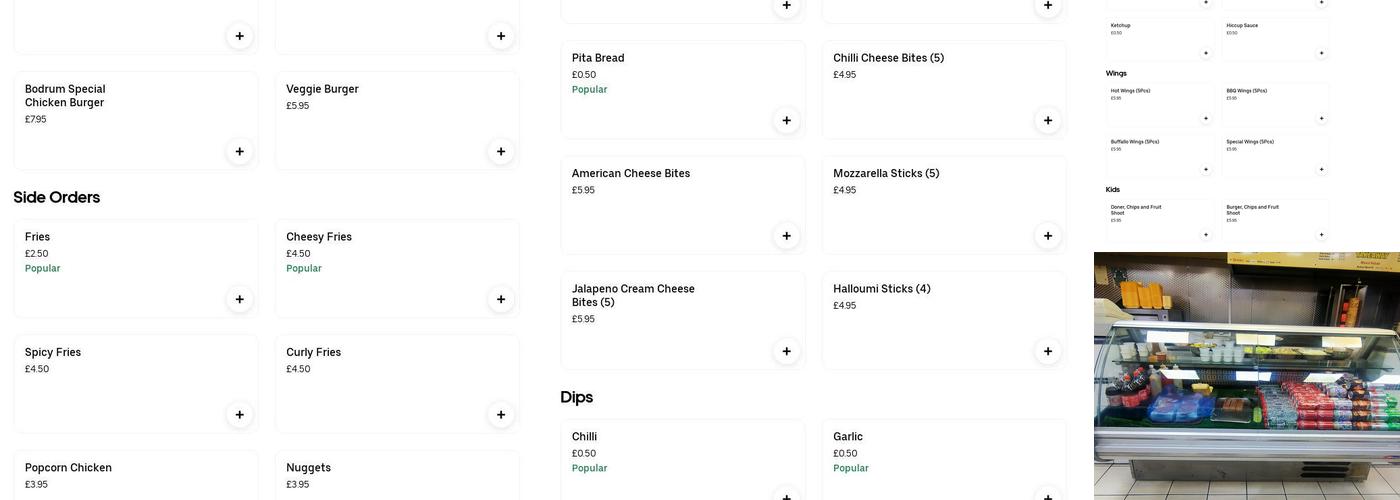Add Hot Wings (5Pcs) in small menu
This screenshot has width=1400, height=500.
1205,119
